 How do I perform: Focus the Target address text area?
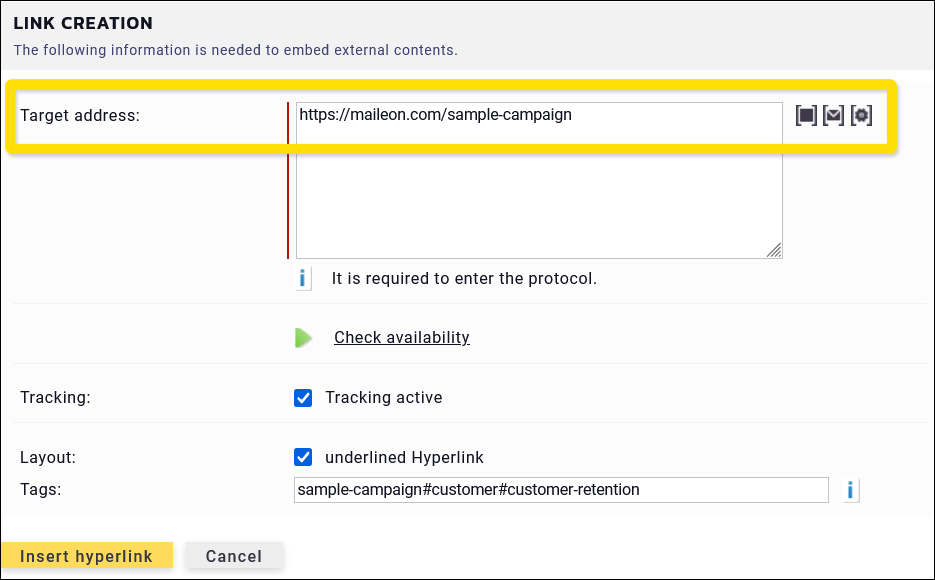[x=538, y=180]
